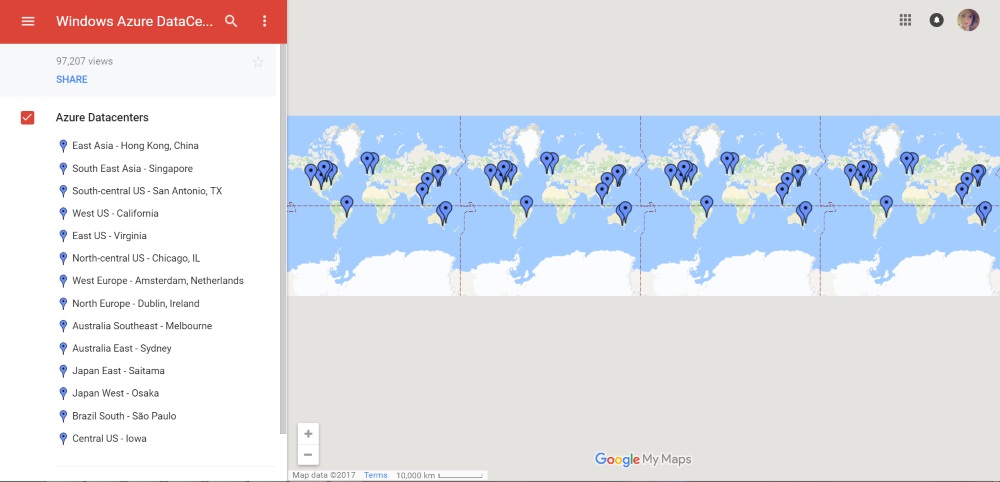1000x482 pixels.
Task: Zoom out on the map
Action: (x=308, y=455)
